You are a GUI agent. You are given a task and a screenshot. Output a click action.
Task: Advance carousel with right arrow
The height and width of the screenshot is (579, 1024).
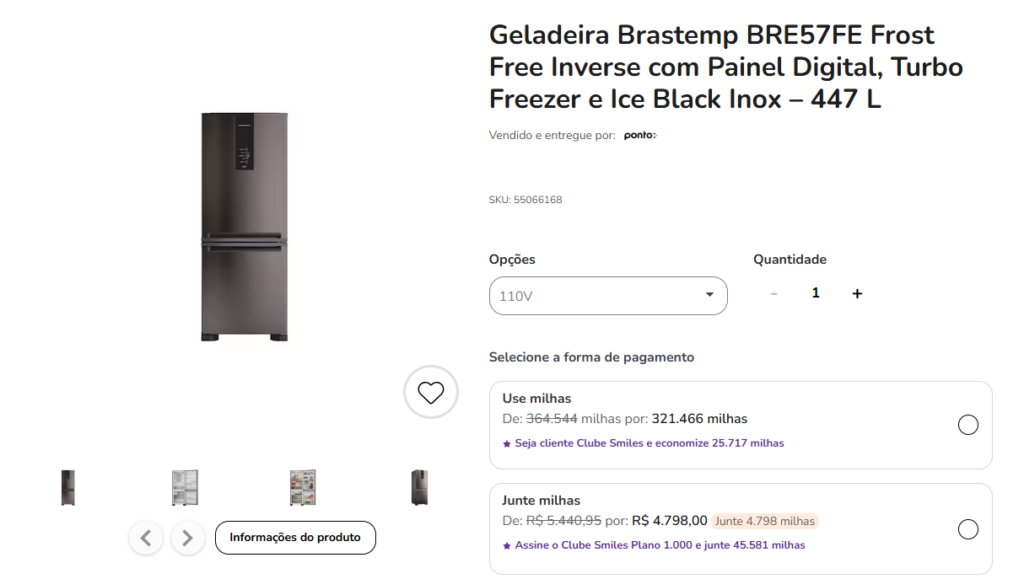(x=187, y=538)
